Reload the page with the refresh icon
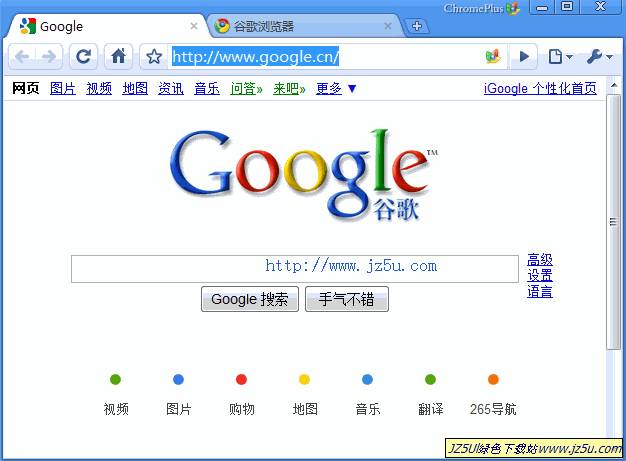 pos(83,57)
